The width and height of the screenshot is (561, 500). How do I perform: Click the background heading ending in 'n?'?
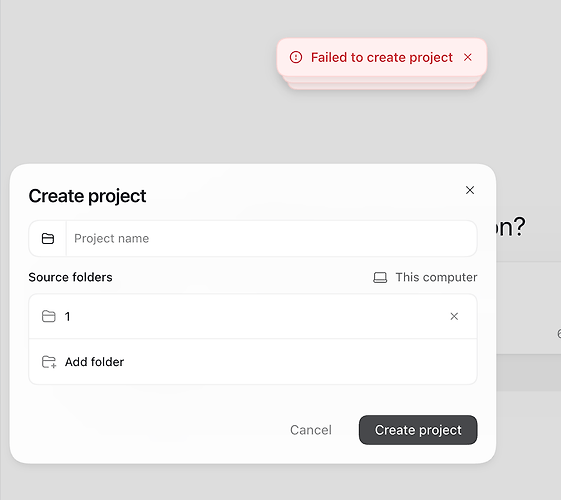[511, 227]
